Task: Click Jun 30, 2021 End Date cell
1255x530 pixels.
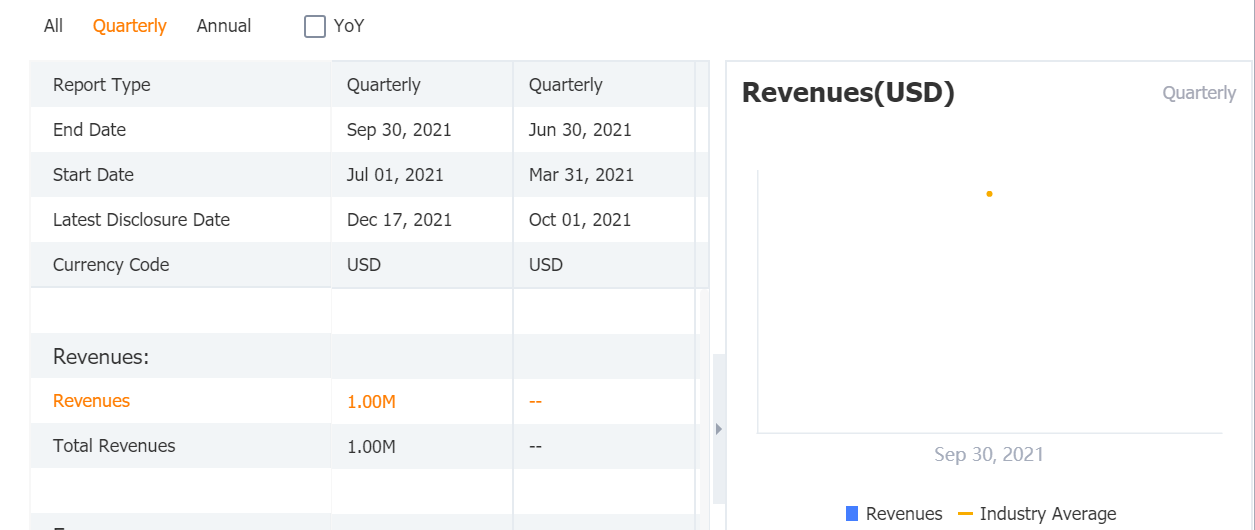Action: coord(580,130)
